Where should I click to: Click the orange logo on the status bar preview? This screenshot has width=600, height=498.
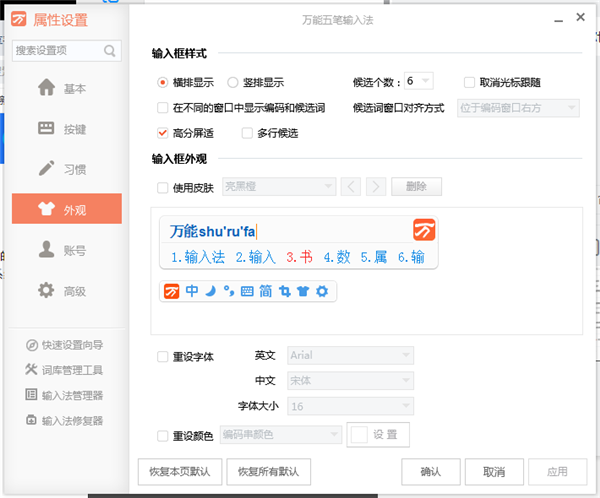[x=171, y=291]
